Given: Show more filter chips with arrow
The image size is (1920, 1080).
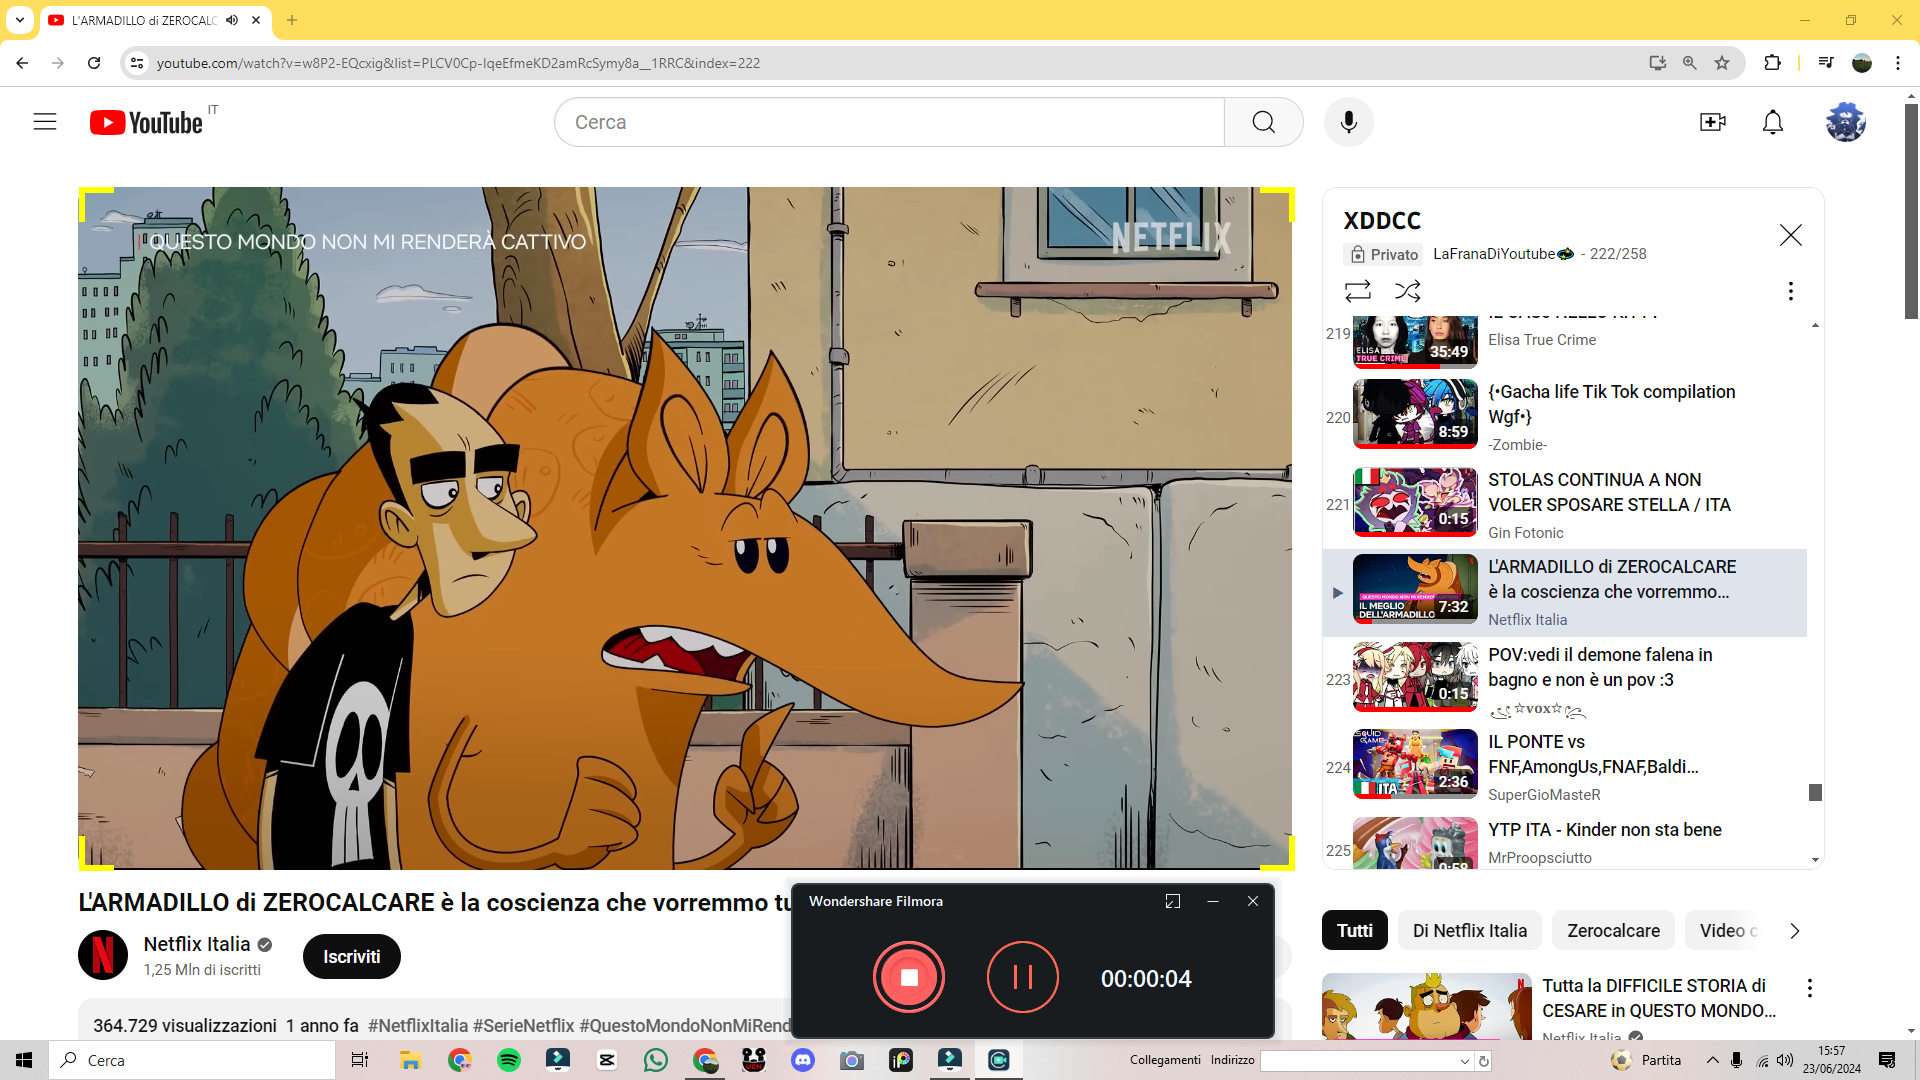Looking at the screenshot, I should coord(1795,931).
